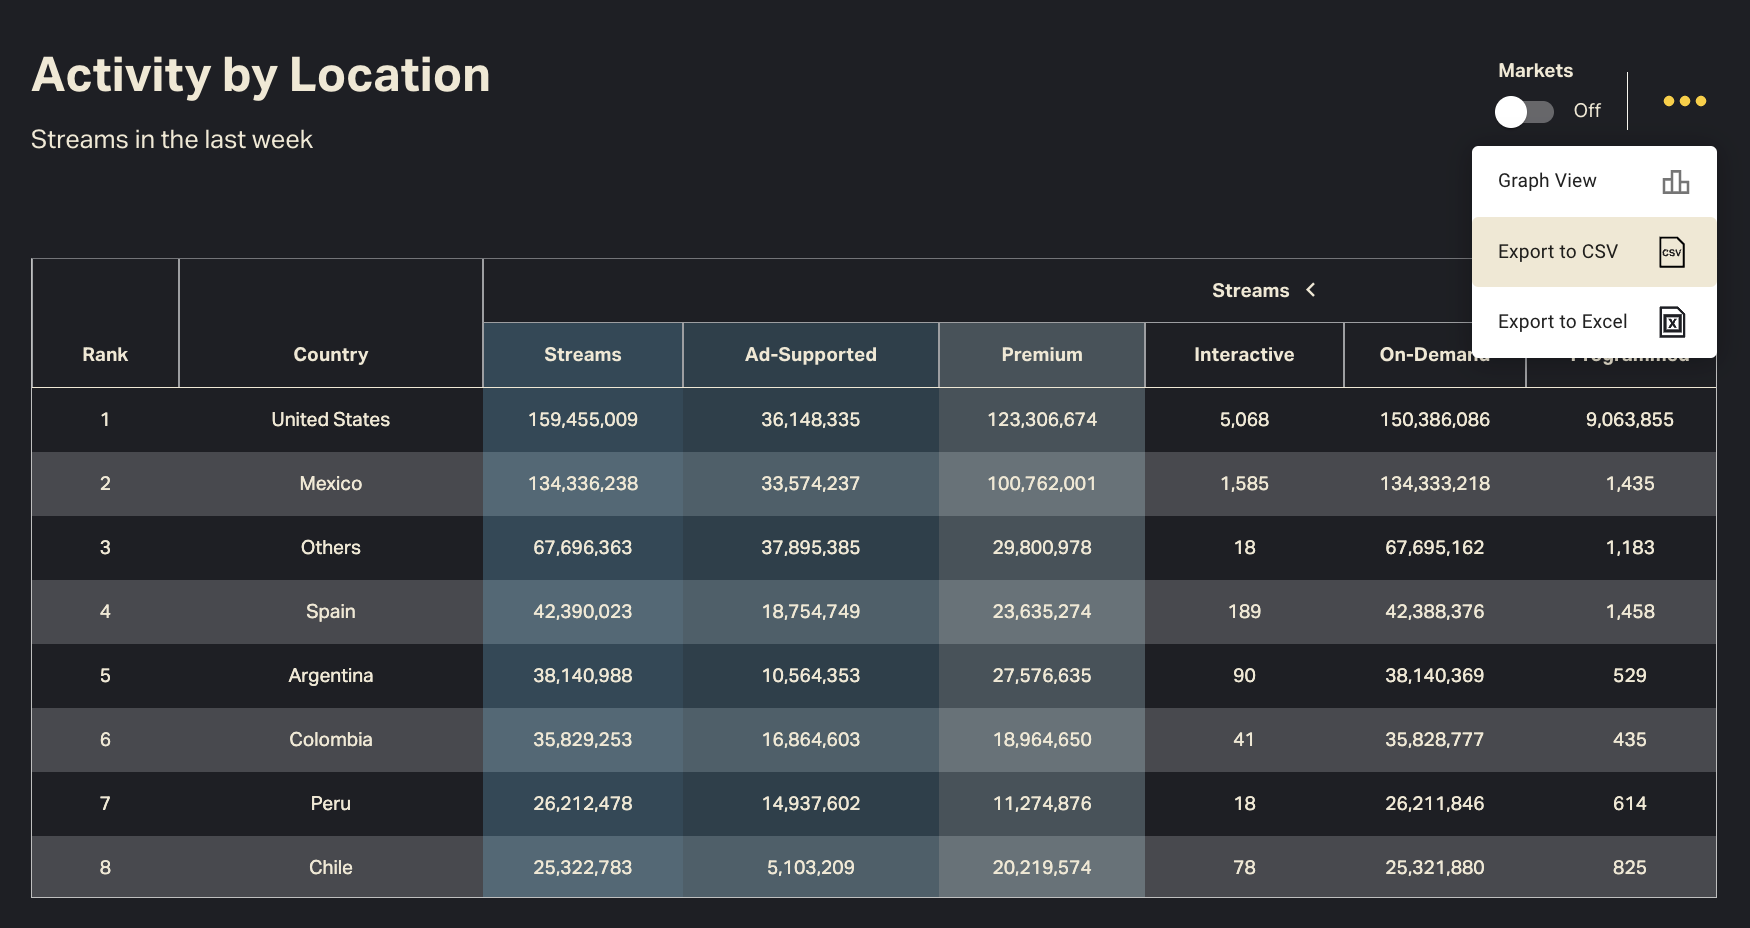Click the Spain row in the table
The width and height of the screenshot is (1750, 928).
(330, 612)
